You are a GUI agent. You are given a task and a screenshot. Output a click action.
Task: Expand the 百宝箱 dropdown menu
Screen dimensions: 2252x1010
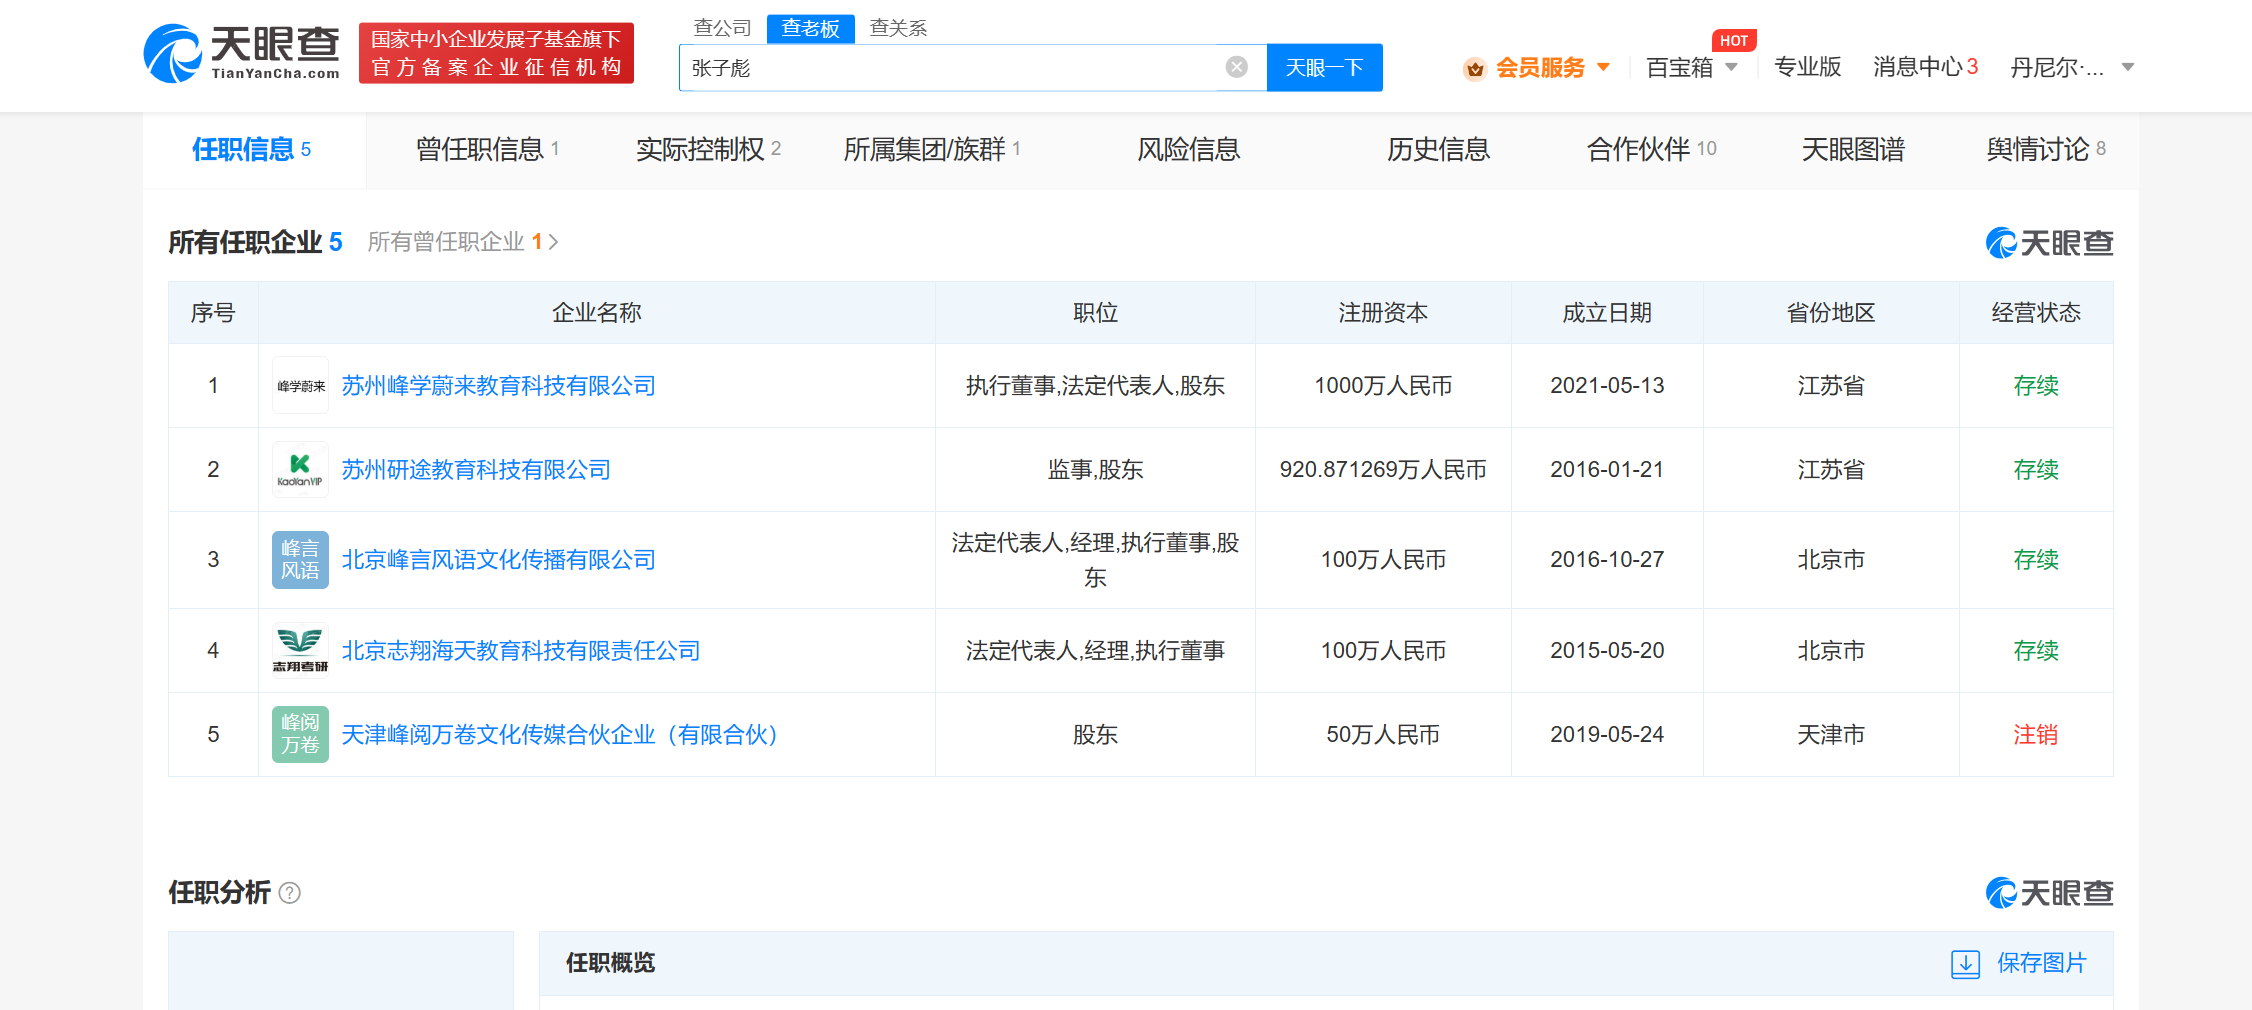coord(1732,68)
